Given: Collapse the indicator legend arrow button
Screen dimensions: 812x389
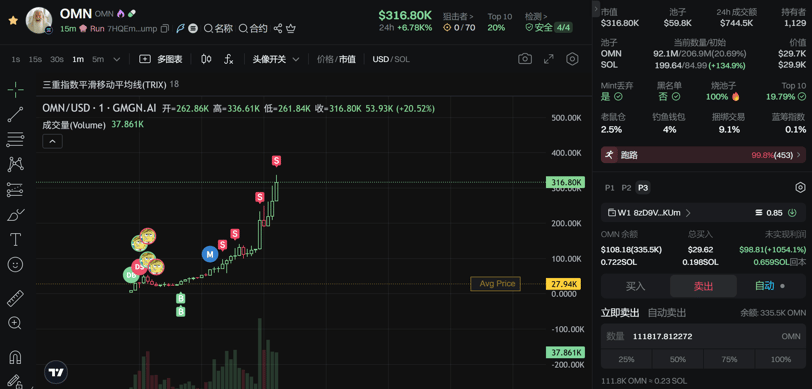Looking at the screenshot, I should point(52,141).
